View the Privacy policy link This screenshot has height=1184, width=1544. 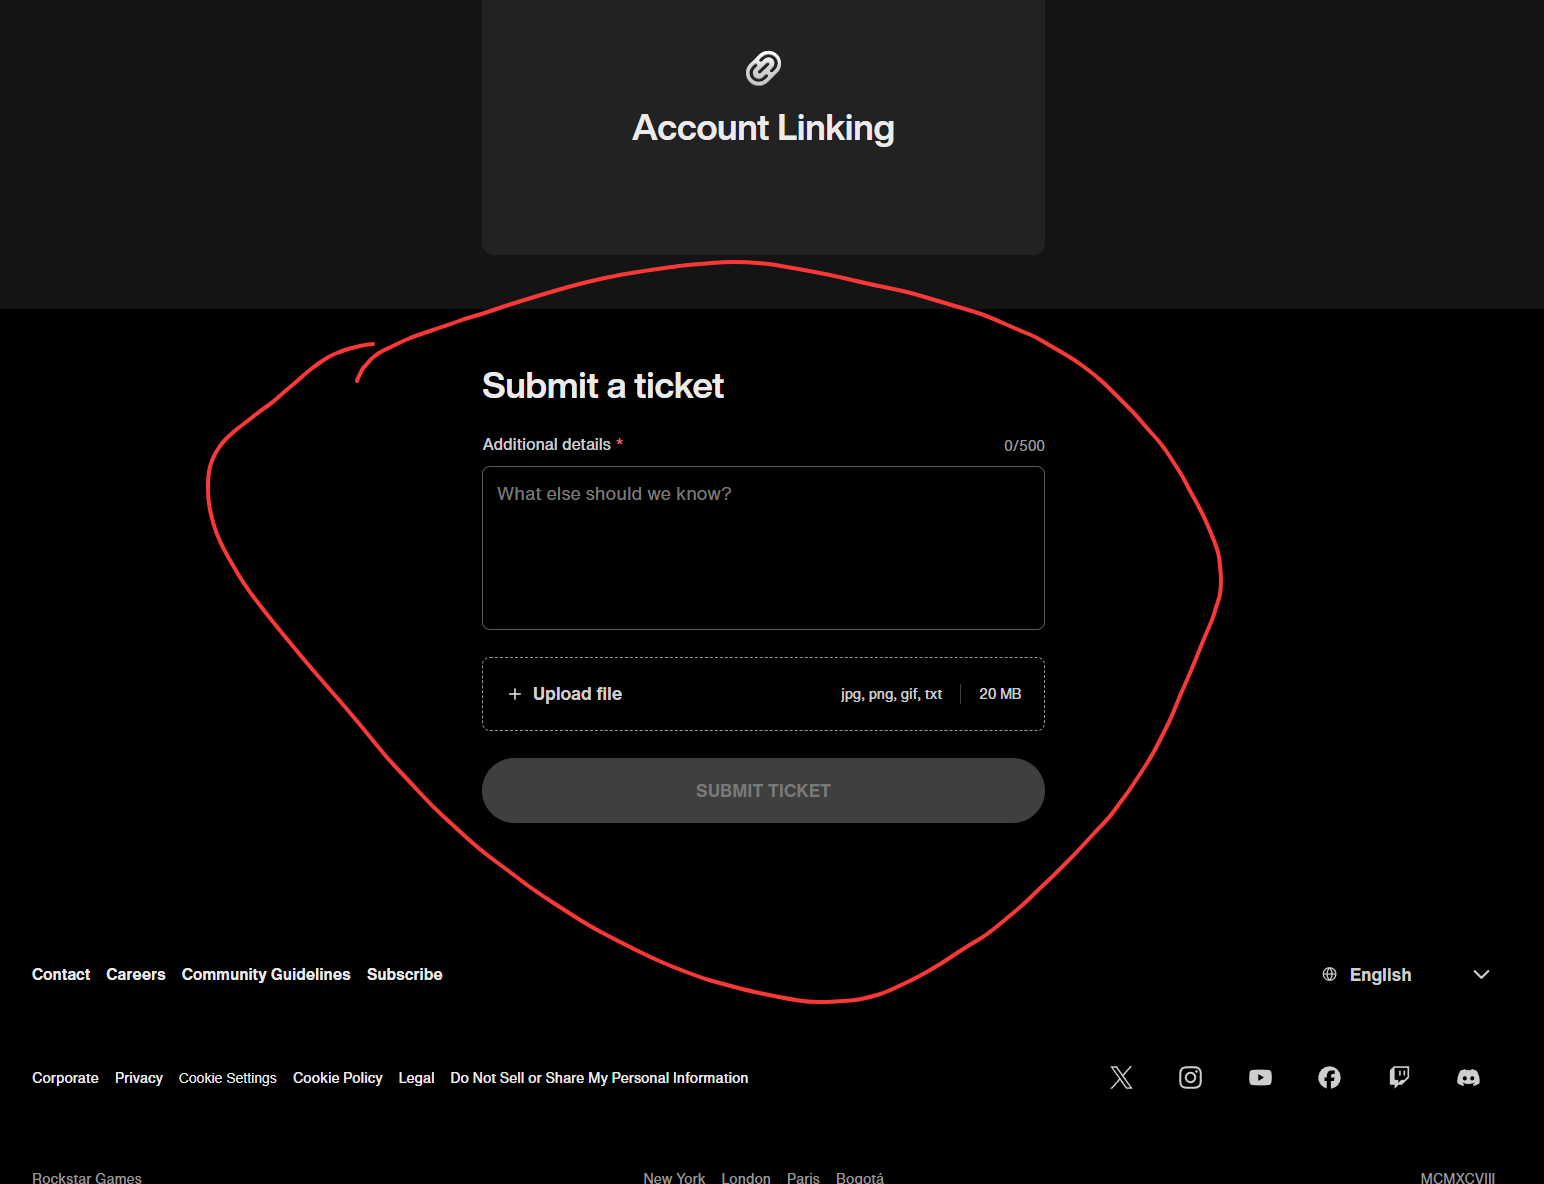point(138,1078)
